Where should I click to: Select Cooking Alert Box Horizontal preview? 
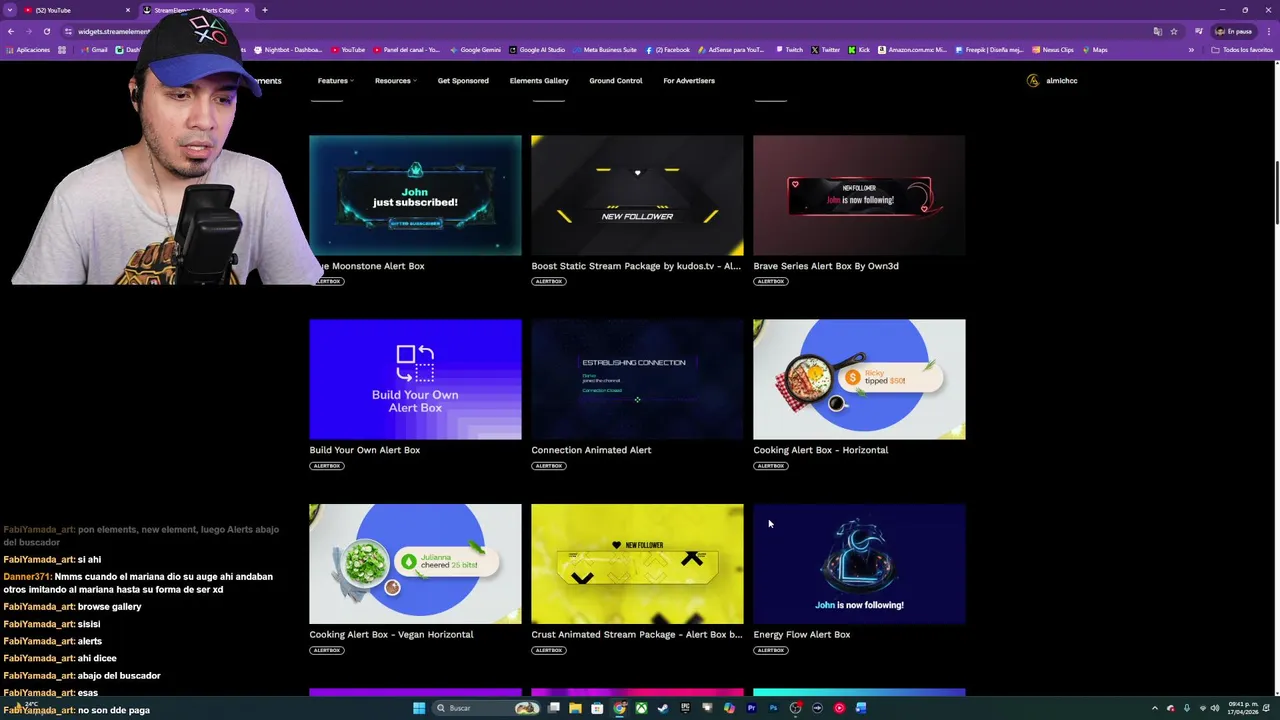pos(859,379)
